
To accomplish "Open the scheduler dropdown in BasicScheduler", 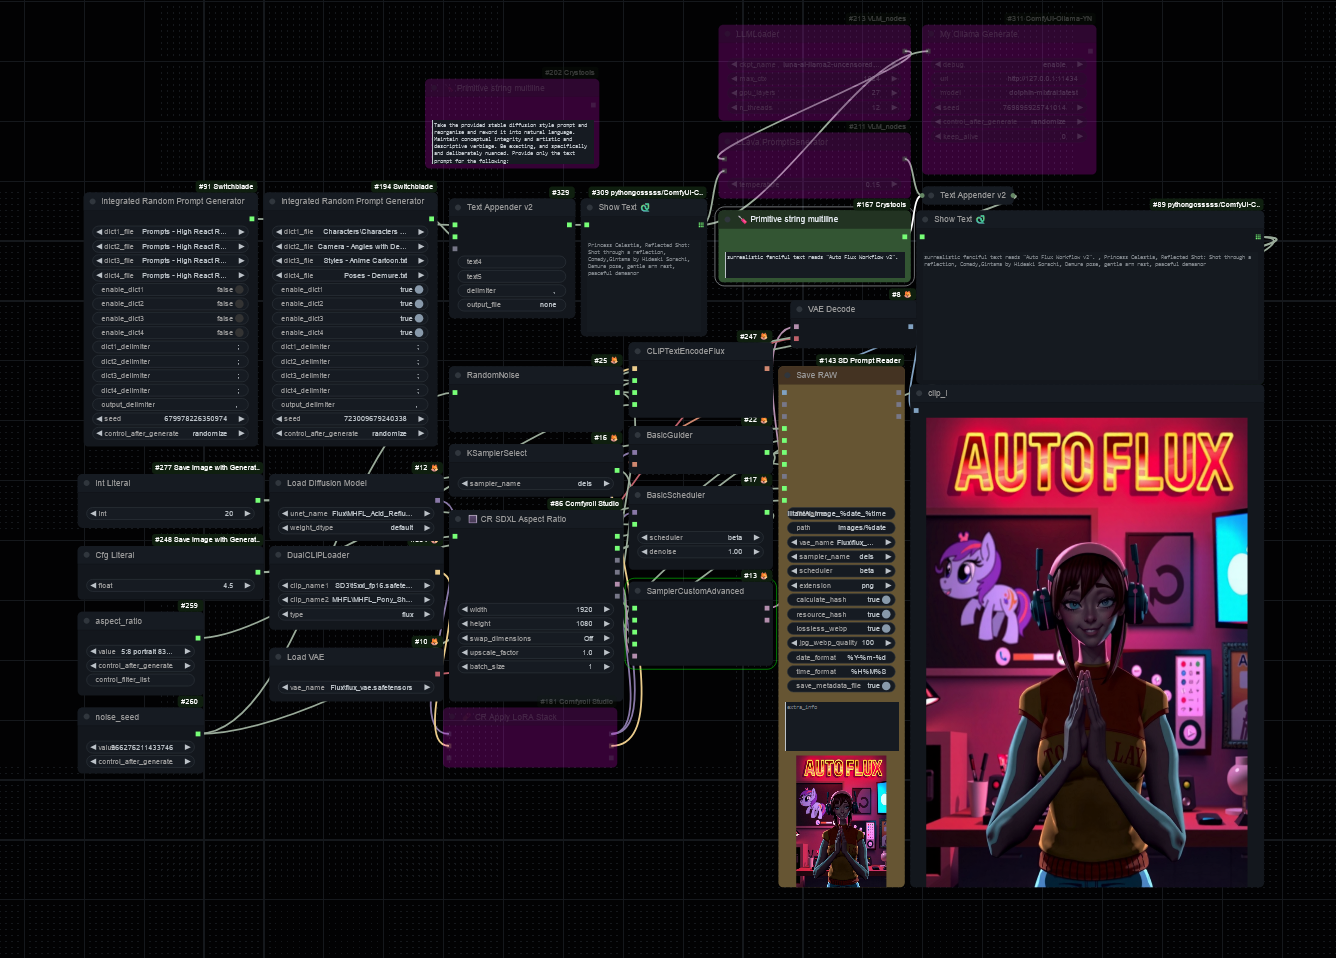I will tap(701, 538).
